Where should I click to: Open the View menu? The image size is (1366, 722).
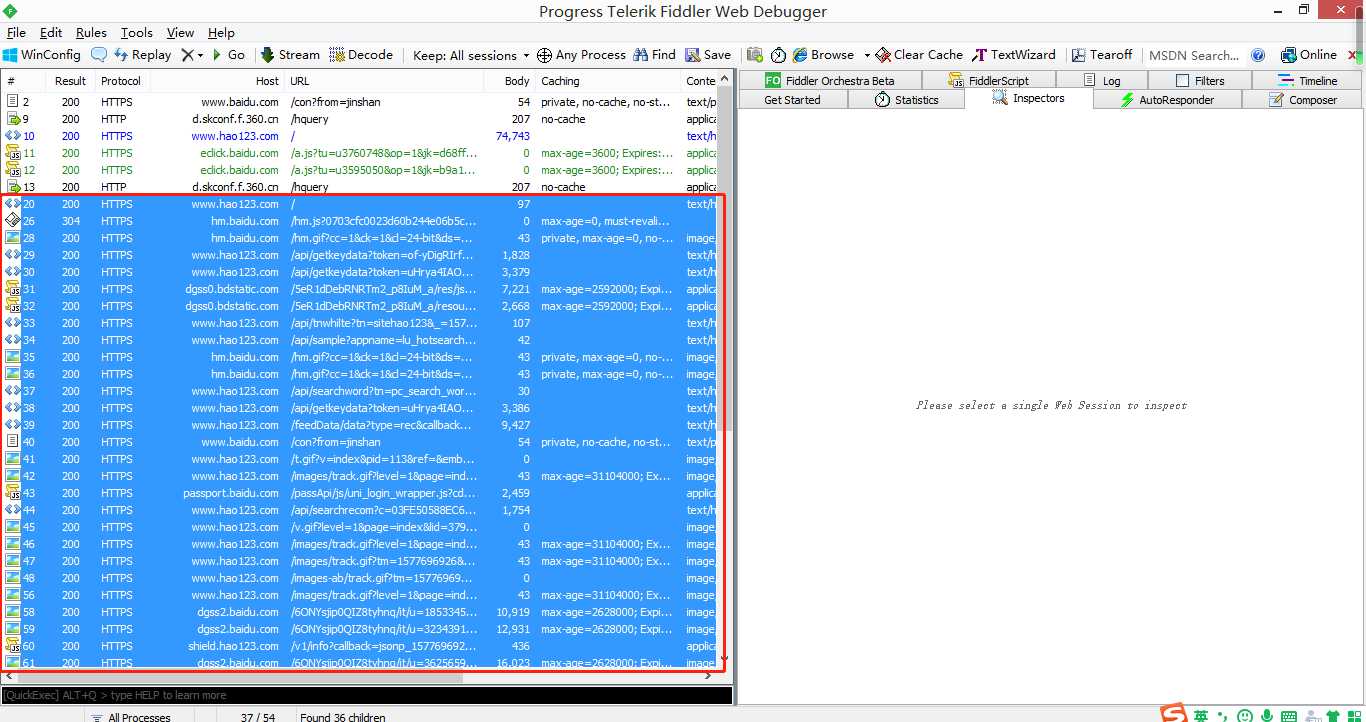180,33
